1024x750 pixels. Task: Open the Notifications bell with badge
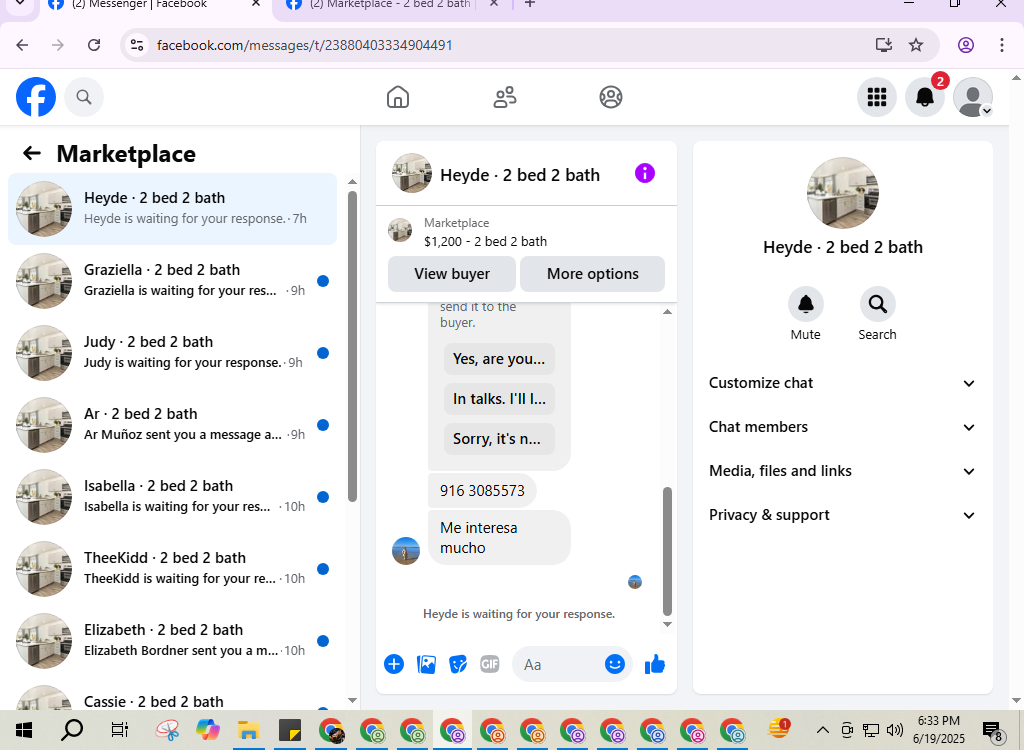coord(925,97)
